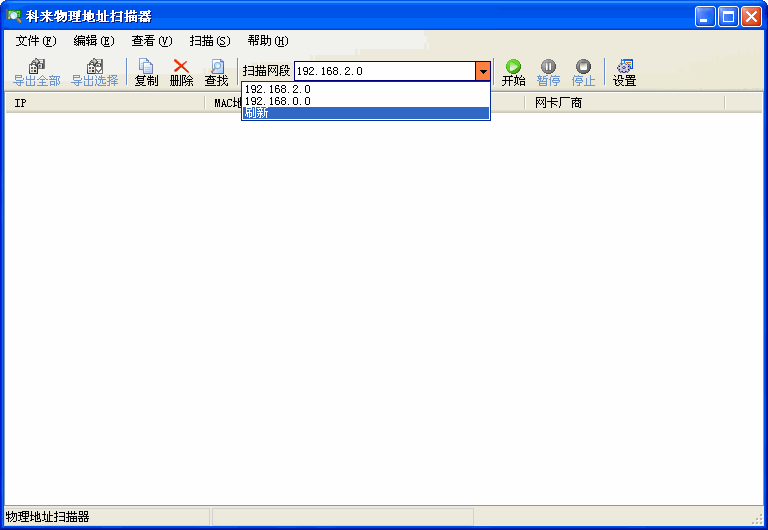Maximize the scanner window

[728, 17]
